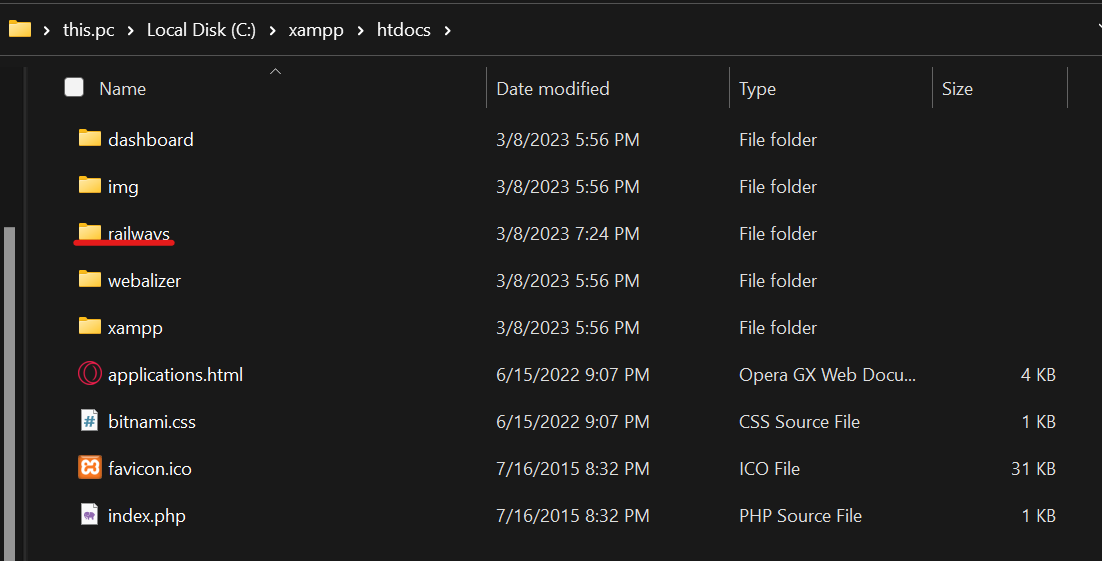Select the bitnami.css file icon

89,420
